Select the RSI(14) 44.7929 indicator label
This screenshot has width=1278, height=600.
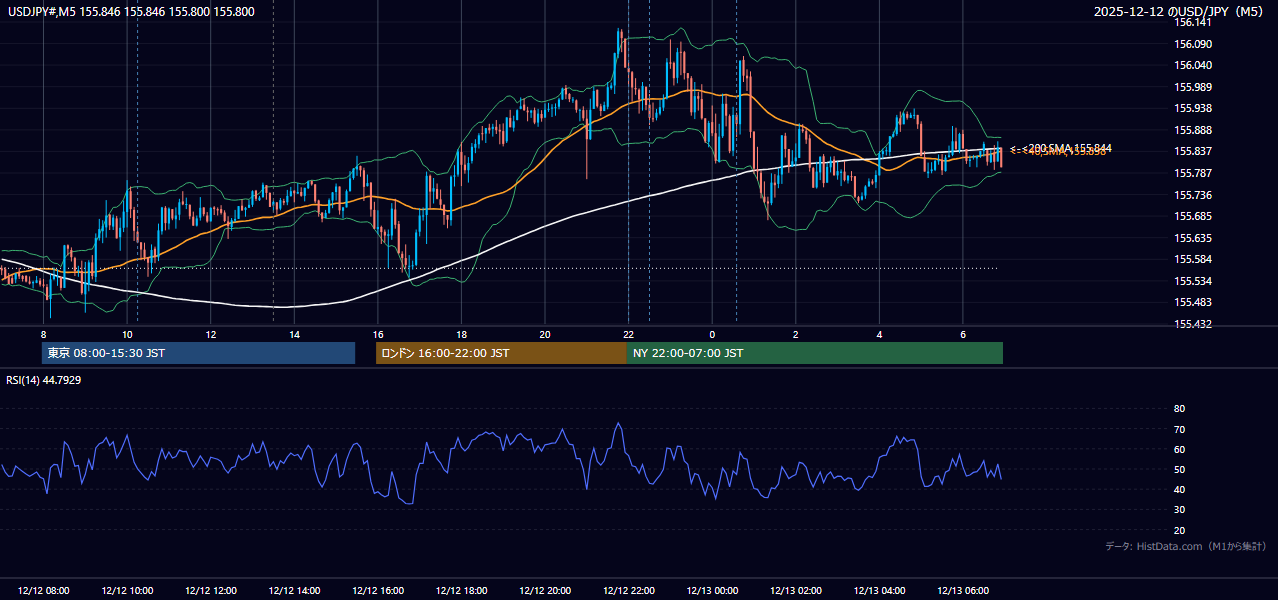tap(42, 379)
